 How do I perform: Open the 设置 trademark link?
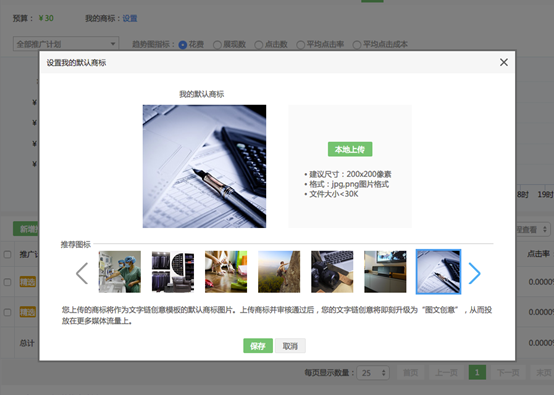pyautogui.click(x=130, y=18)
